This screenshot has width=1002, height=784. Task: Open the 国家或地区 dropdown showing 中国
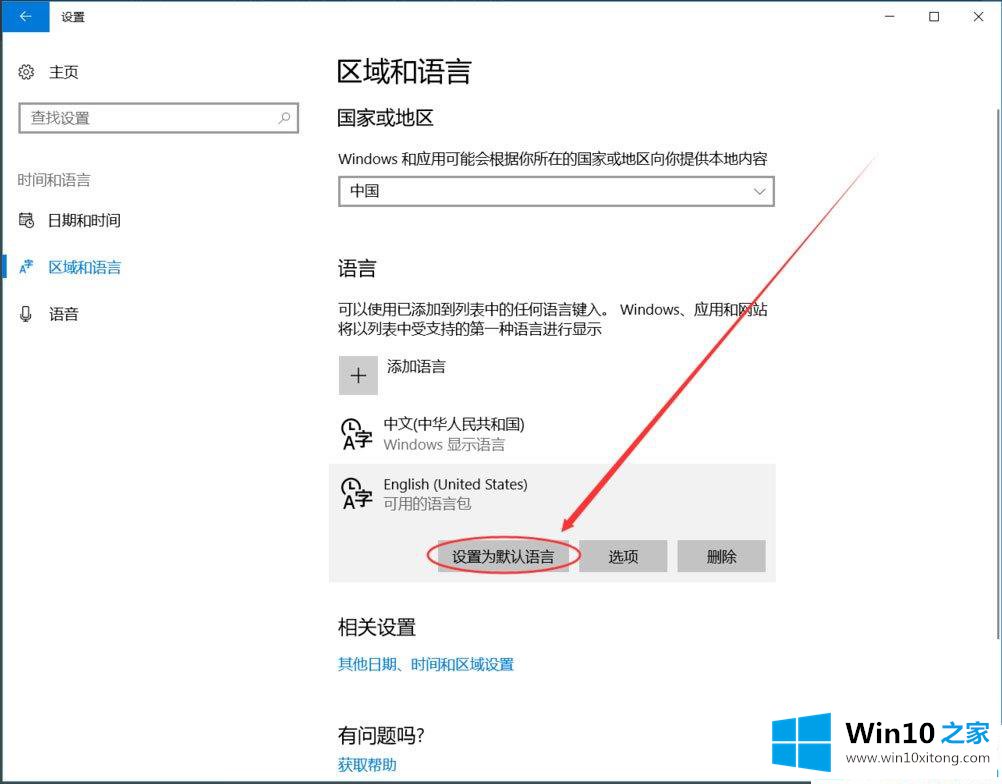[556, 191]
